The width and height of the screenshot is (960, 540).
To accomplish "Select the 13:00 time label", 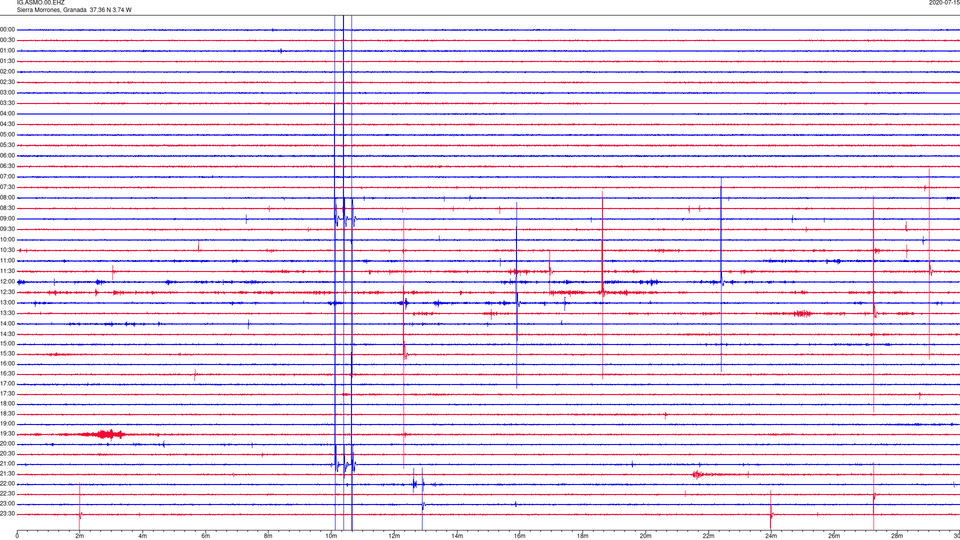I will point(8,302).
